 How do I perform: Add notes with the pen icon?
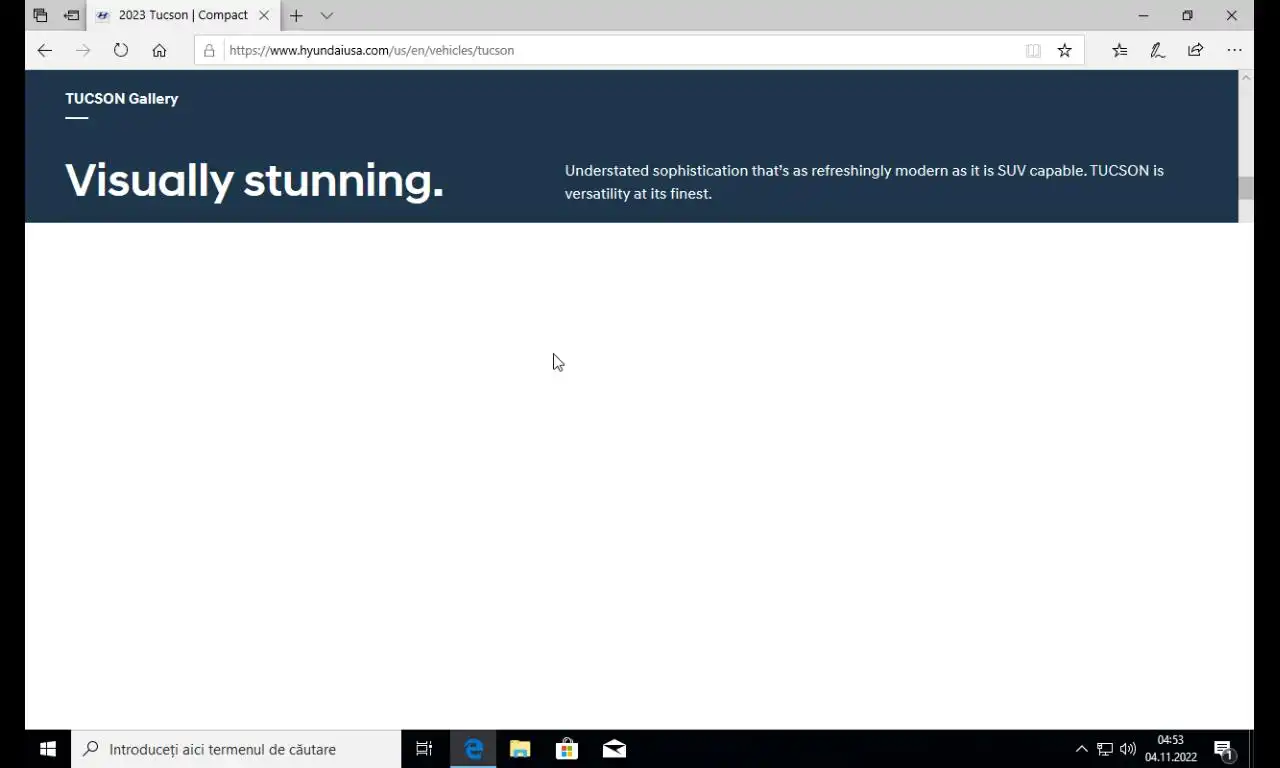click(x=1158, y=50)
